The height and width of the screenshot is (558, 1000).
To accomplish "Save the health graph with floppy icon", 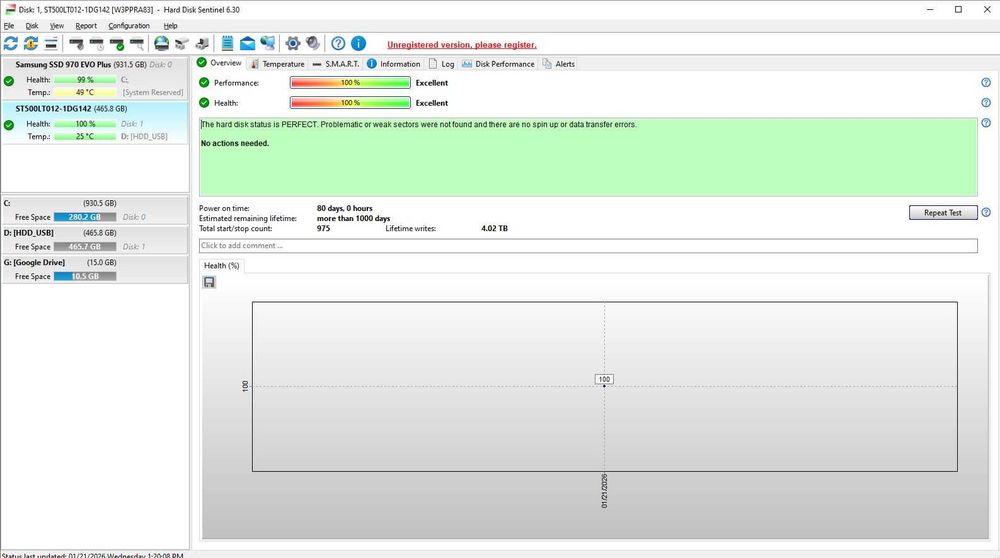I will [x=209, y=282].
